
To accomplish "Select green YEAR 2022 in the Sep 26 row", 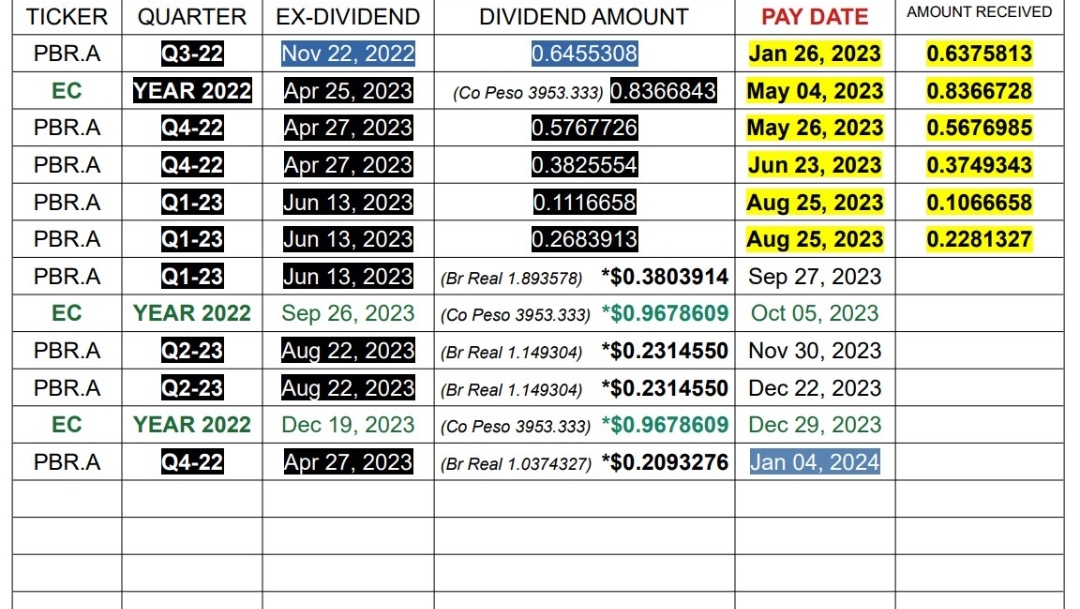I will (192, 313).
